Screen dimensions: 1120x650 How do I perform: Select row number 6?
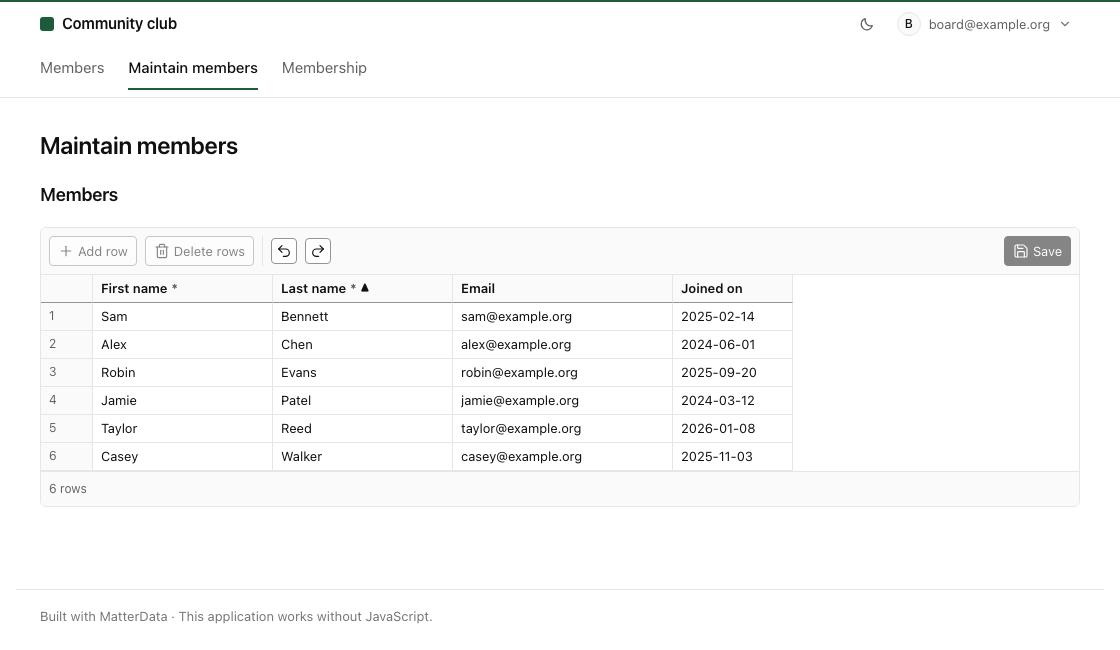click(x=66, y=456)
